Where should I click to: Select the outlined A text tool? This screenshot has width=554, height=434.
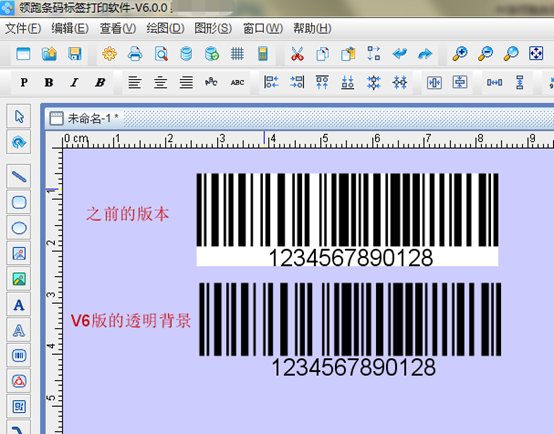pyautogui.click(x=19, y=330)
